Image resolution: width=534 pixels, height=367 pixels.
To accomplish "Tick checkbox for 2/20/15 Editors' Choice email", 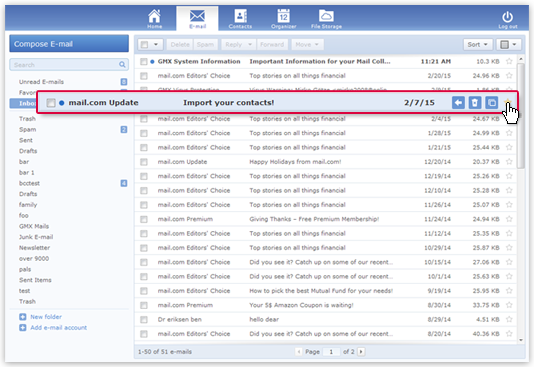I will (144, 76).
